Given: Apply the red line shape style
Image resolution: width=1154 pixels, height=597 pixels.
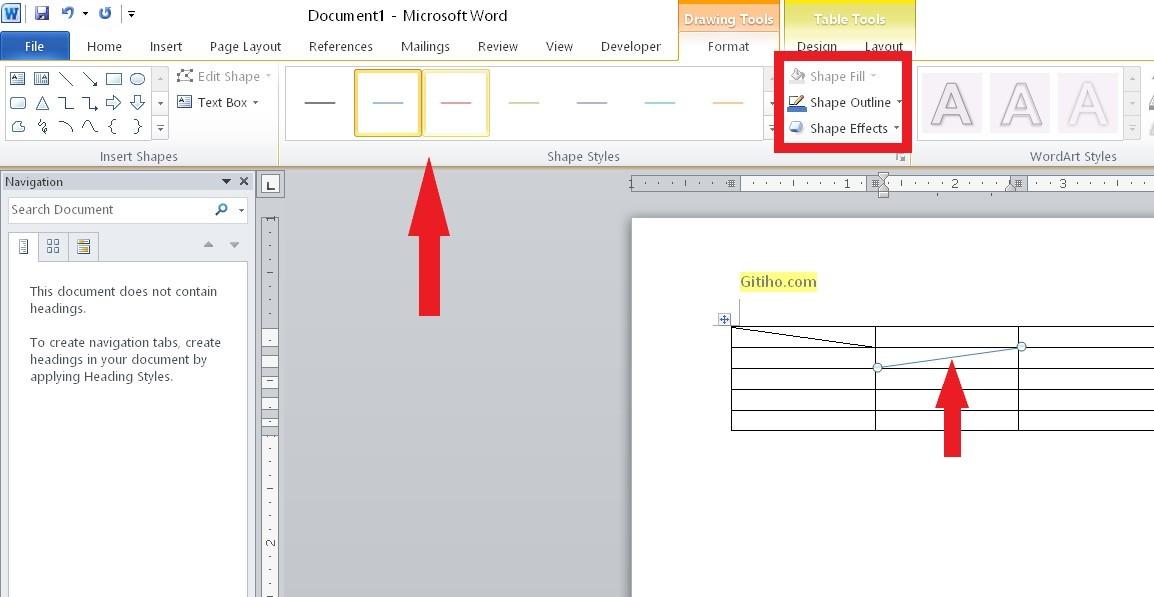Looking at the screenshot, I should (456, 103).
